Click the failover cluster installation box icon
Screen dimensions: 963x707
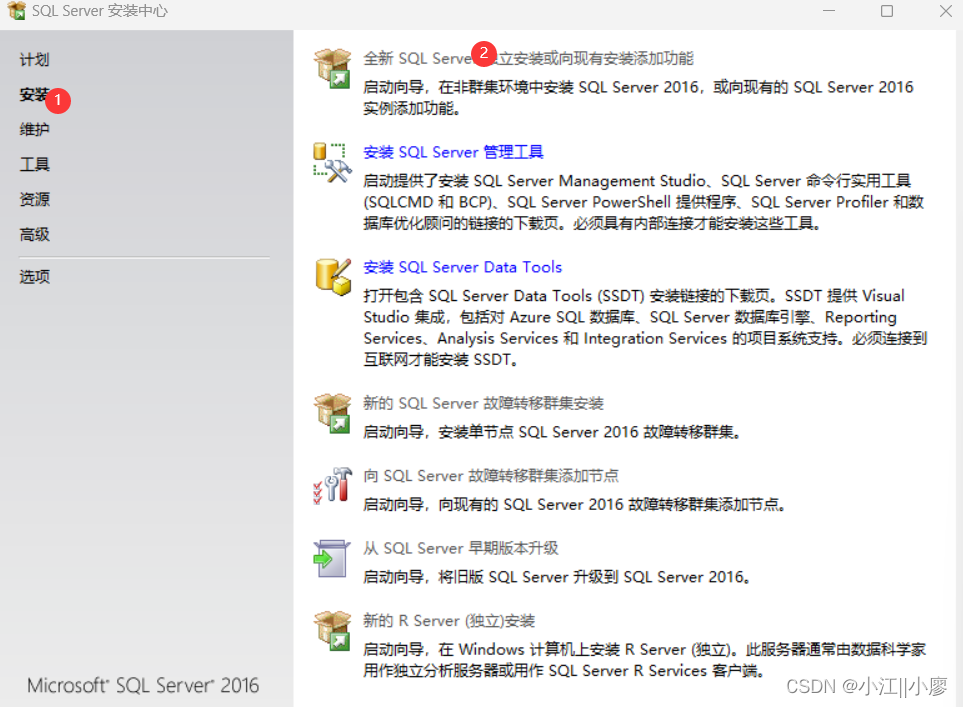[332, 414]
